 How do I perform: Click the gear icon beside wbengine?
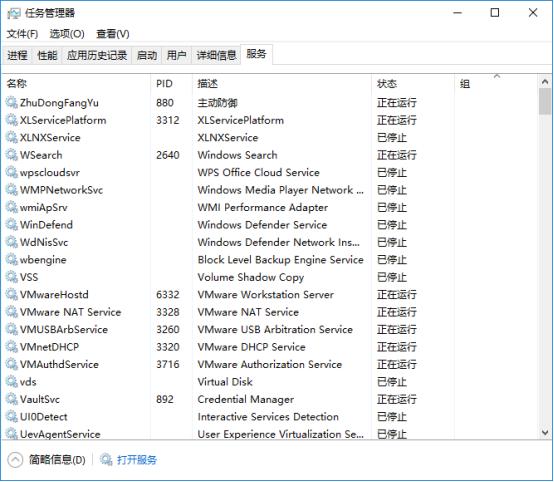pos(11,260)
